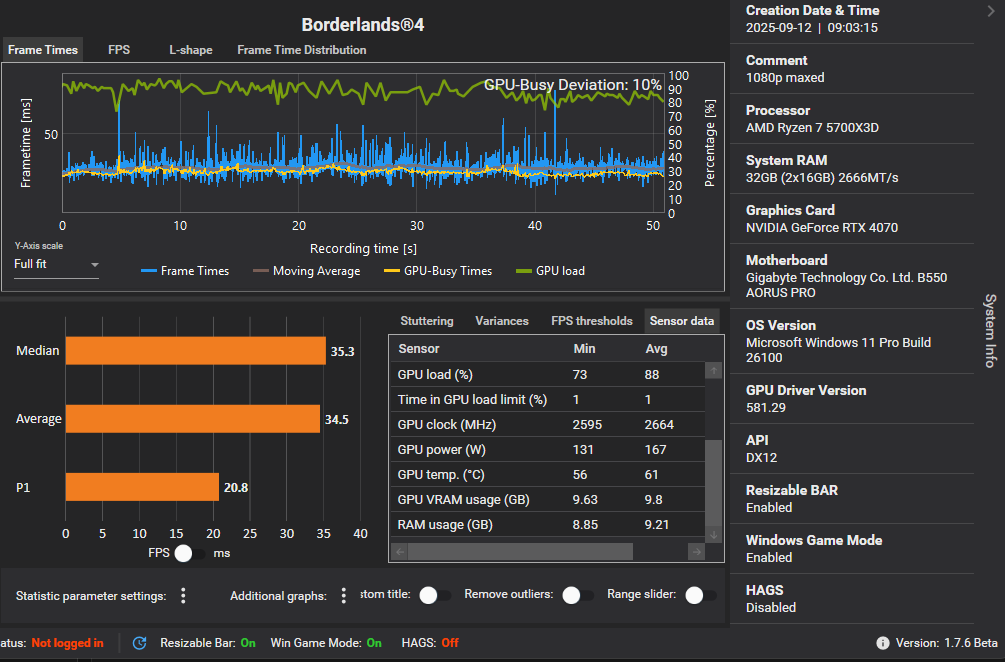Click the sensor table horizontal scrollbar
This screenshot has width=1005, height=662.
[x=520, y=551]
